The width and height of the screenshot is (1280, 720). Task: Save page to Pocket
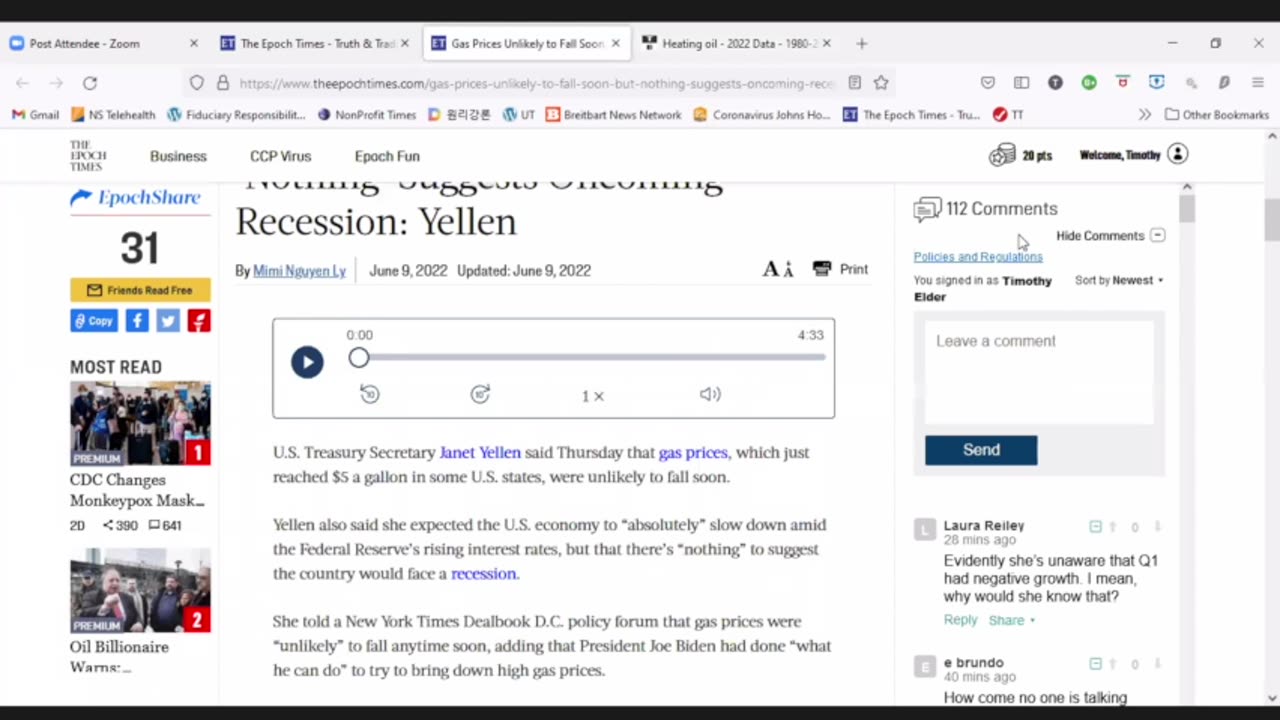coord(988,83)
